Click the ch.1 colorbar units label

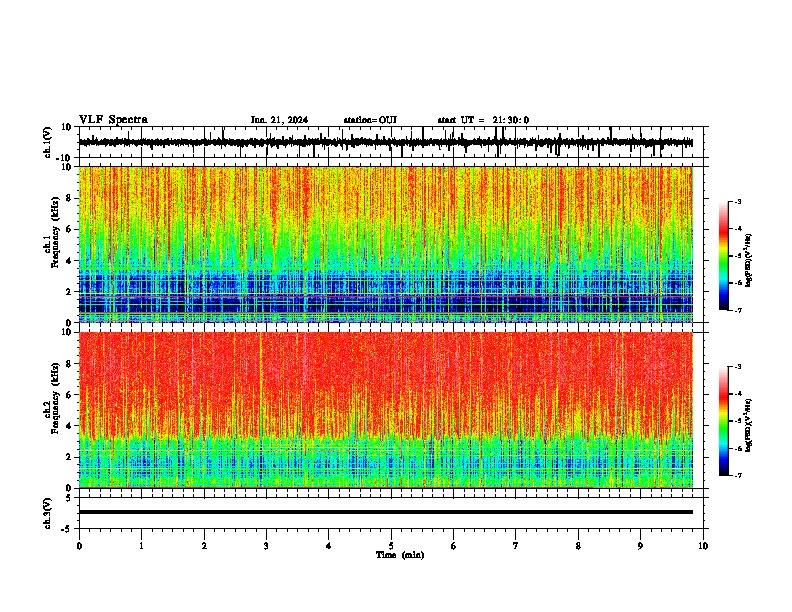click(749, 261)
